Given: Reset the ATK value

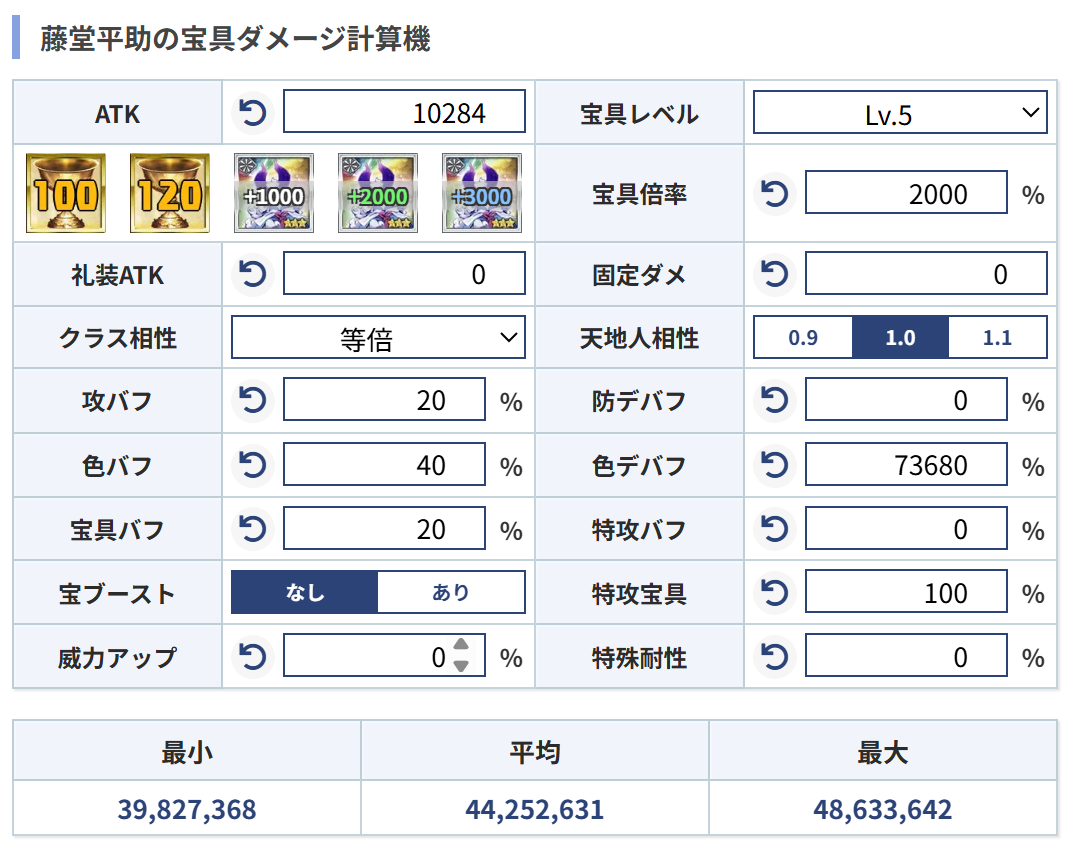Looking at the screenshot, I should coord(252,112).
